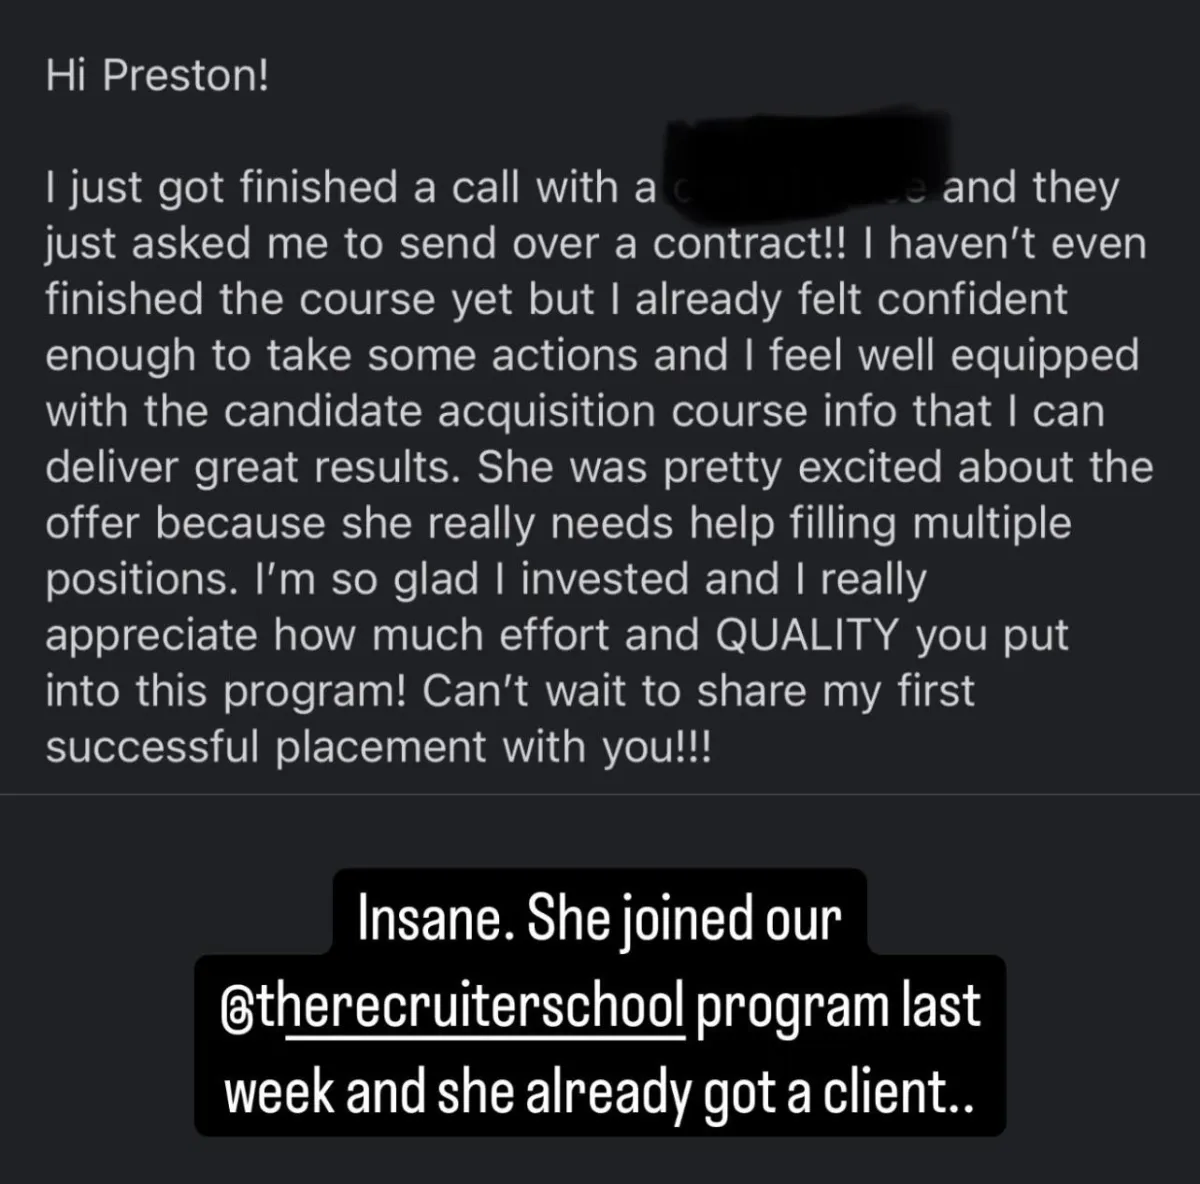Tap the phrase "Can't wait to share my first"
The image size is (1200, 1184).
click(x=698, y=693)
